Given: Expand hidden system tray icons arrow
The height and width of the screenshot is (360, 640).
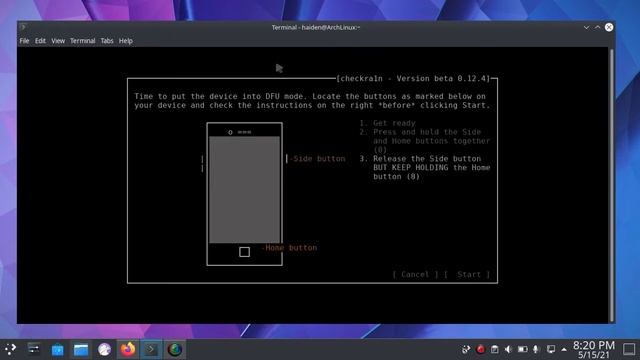Looking at the screenshot, I should 564,350.
